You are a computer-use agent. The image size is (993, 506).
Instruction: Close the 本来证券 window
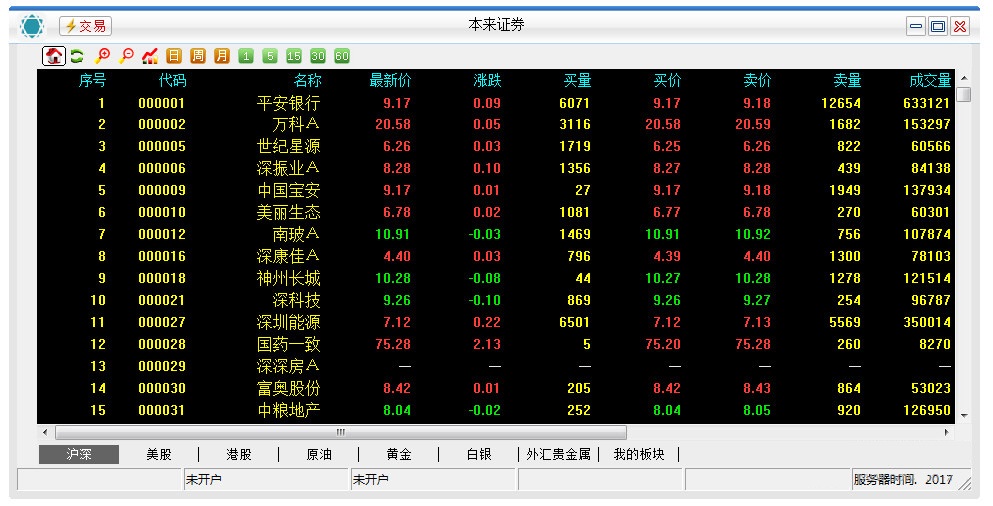(960, 27)
